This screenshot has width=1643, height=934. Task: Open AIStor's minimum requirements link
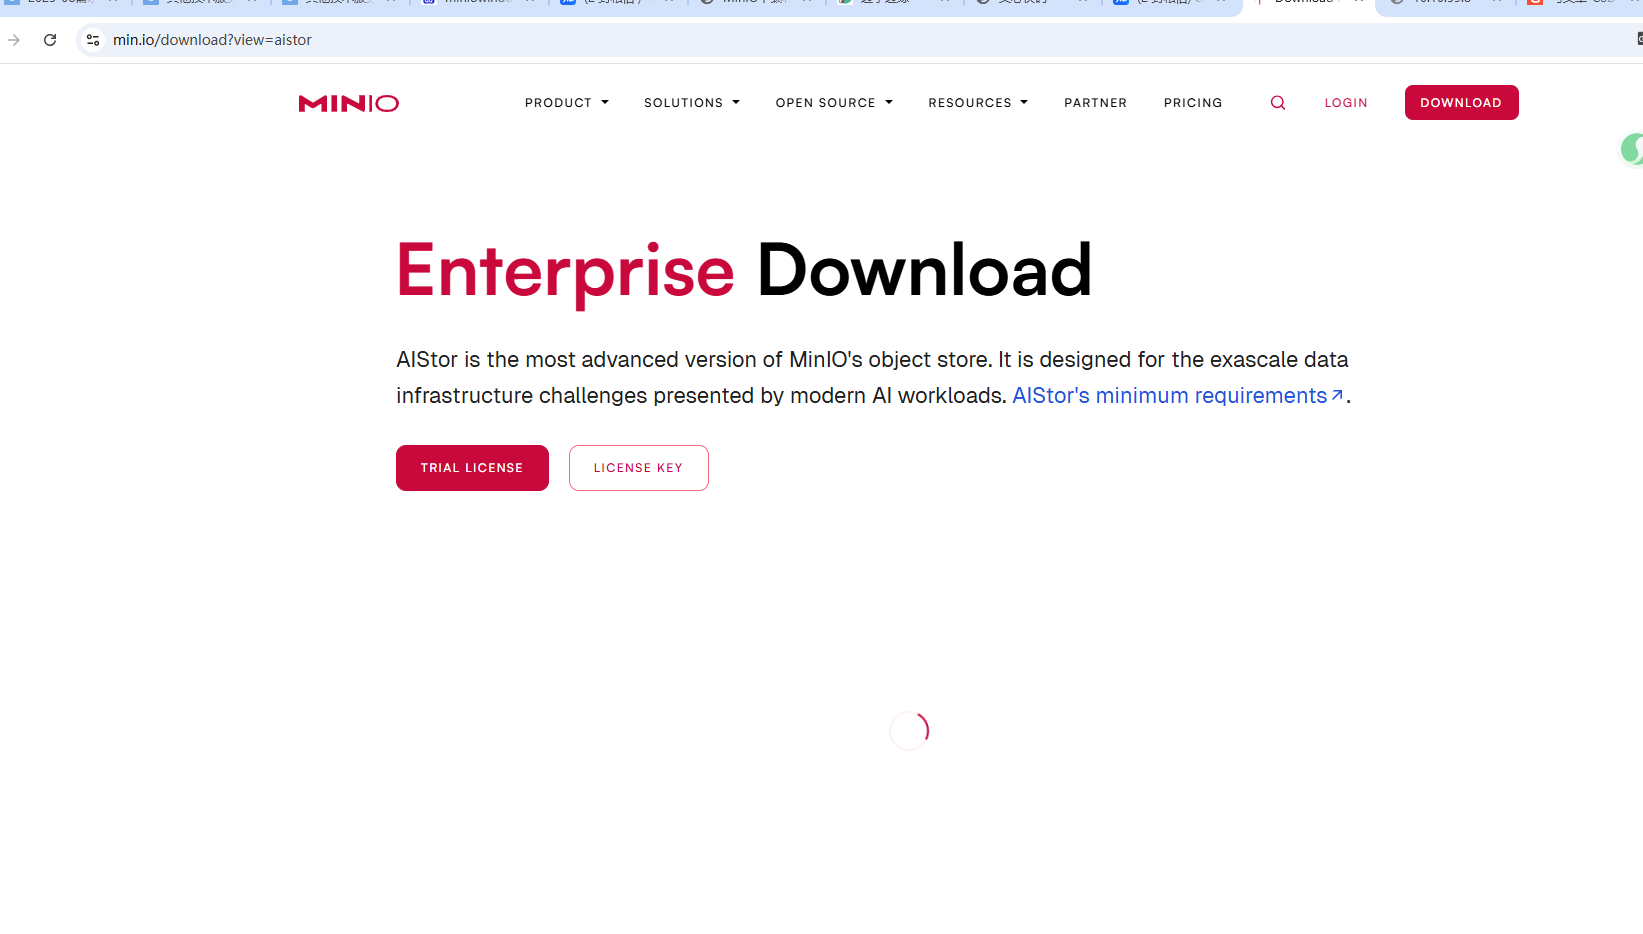1178,396
